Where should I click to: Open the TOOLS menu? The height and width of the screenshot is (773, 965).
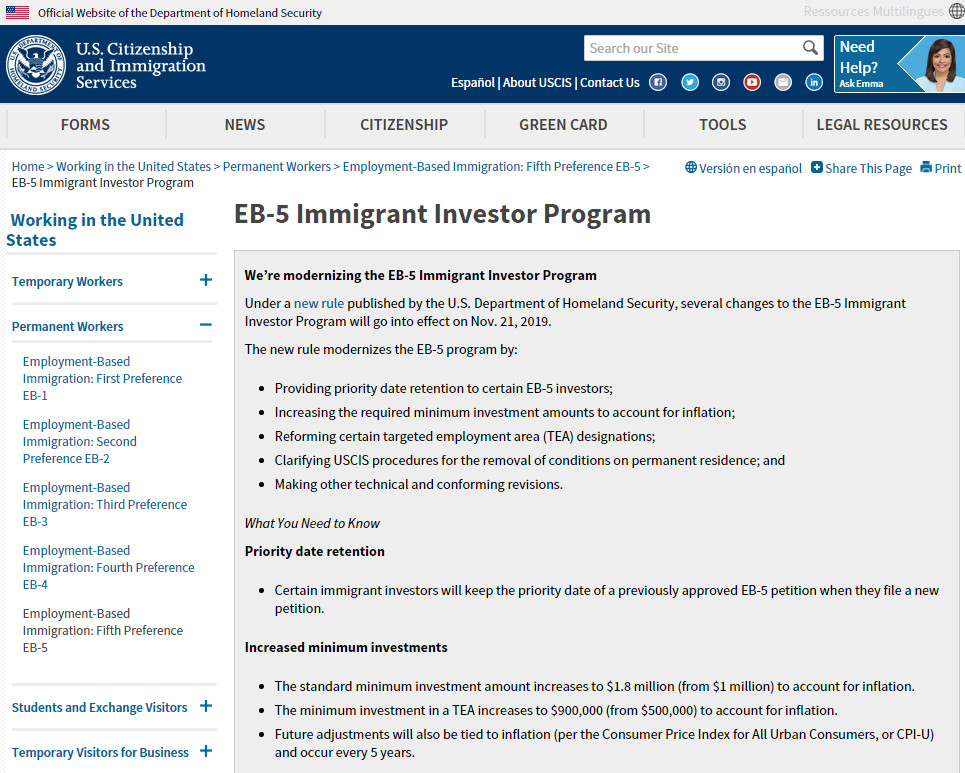coord(723,125)
